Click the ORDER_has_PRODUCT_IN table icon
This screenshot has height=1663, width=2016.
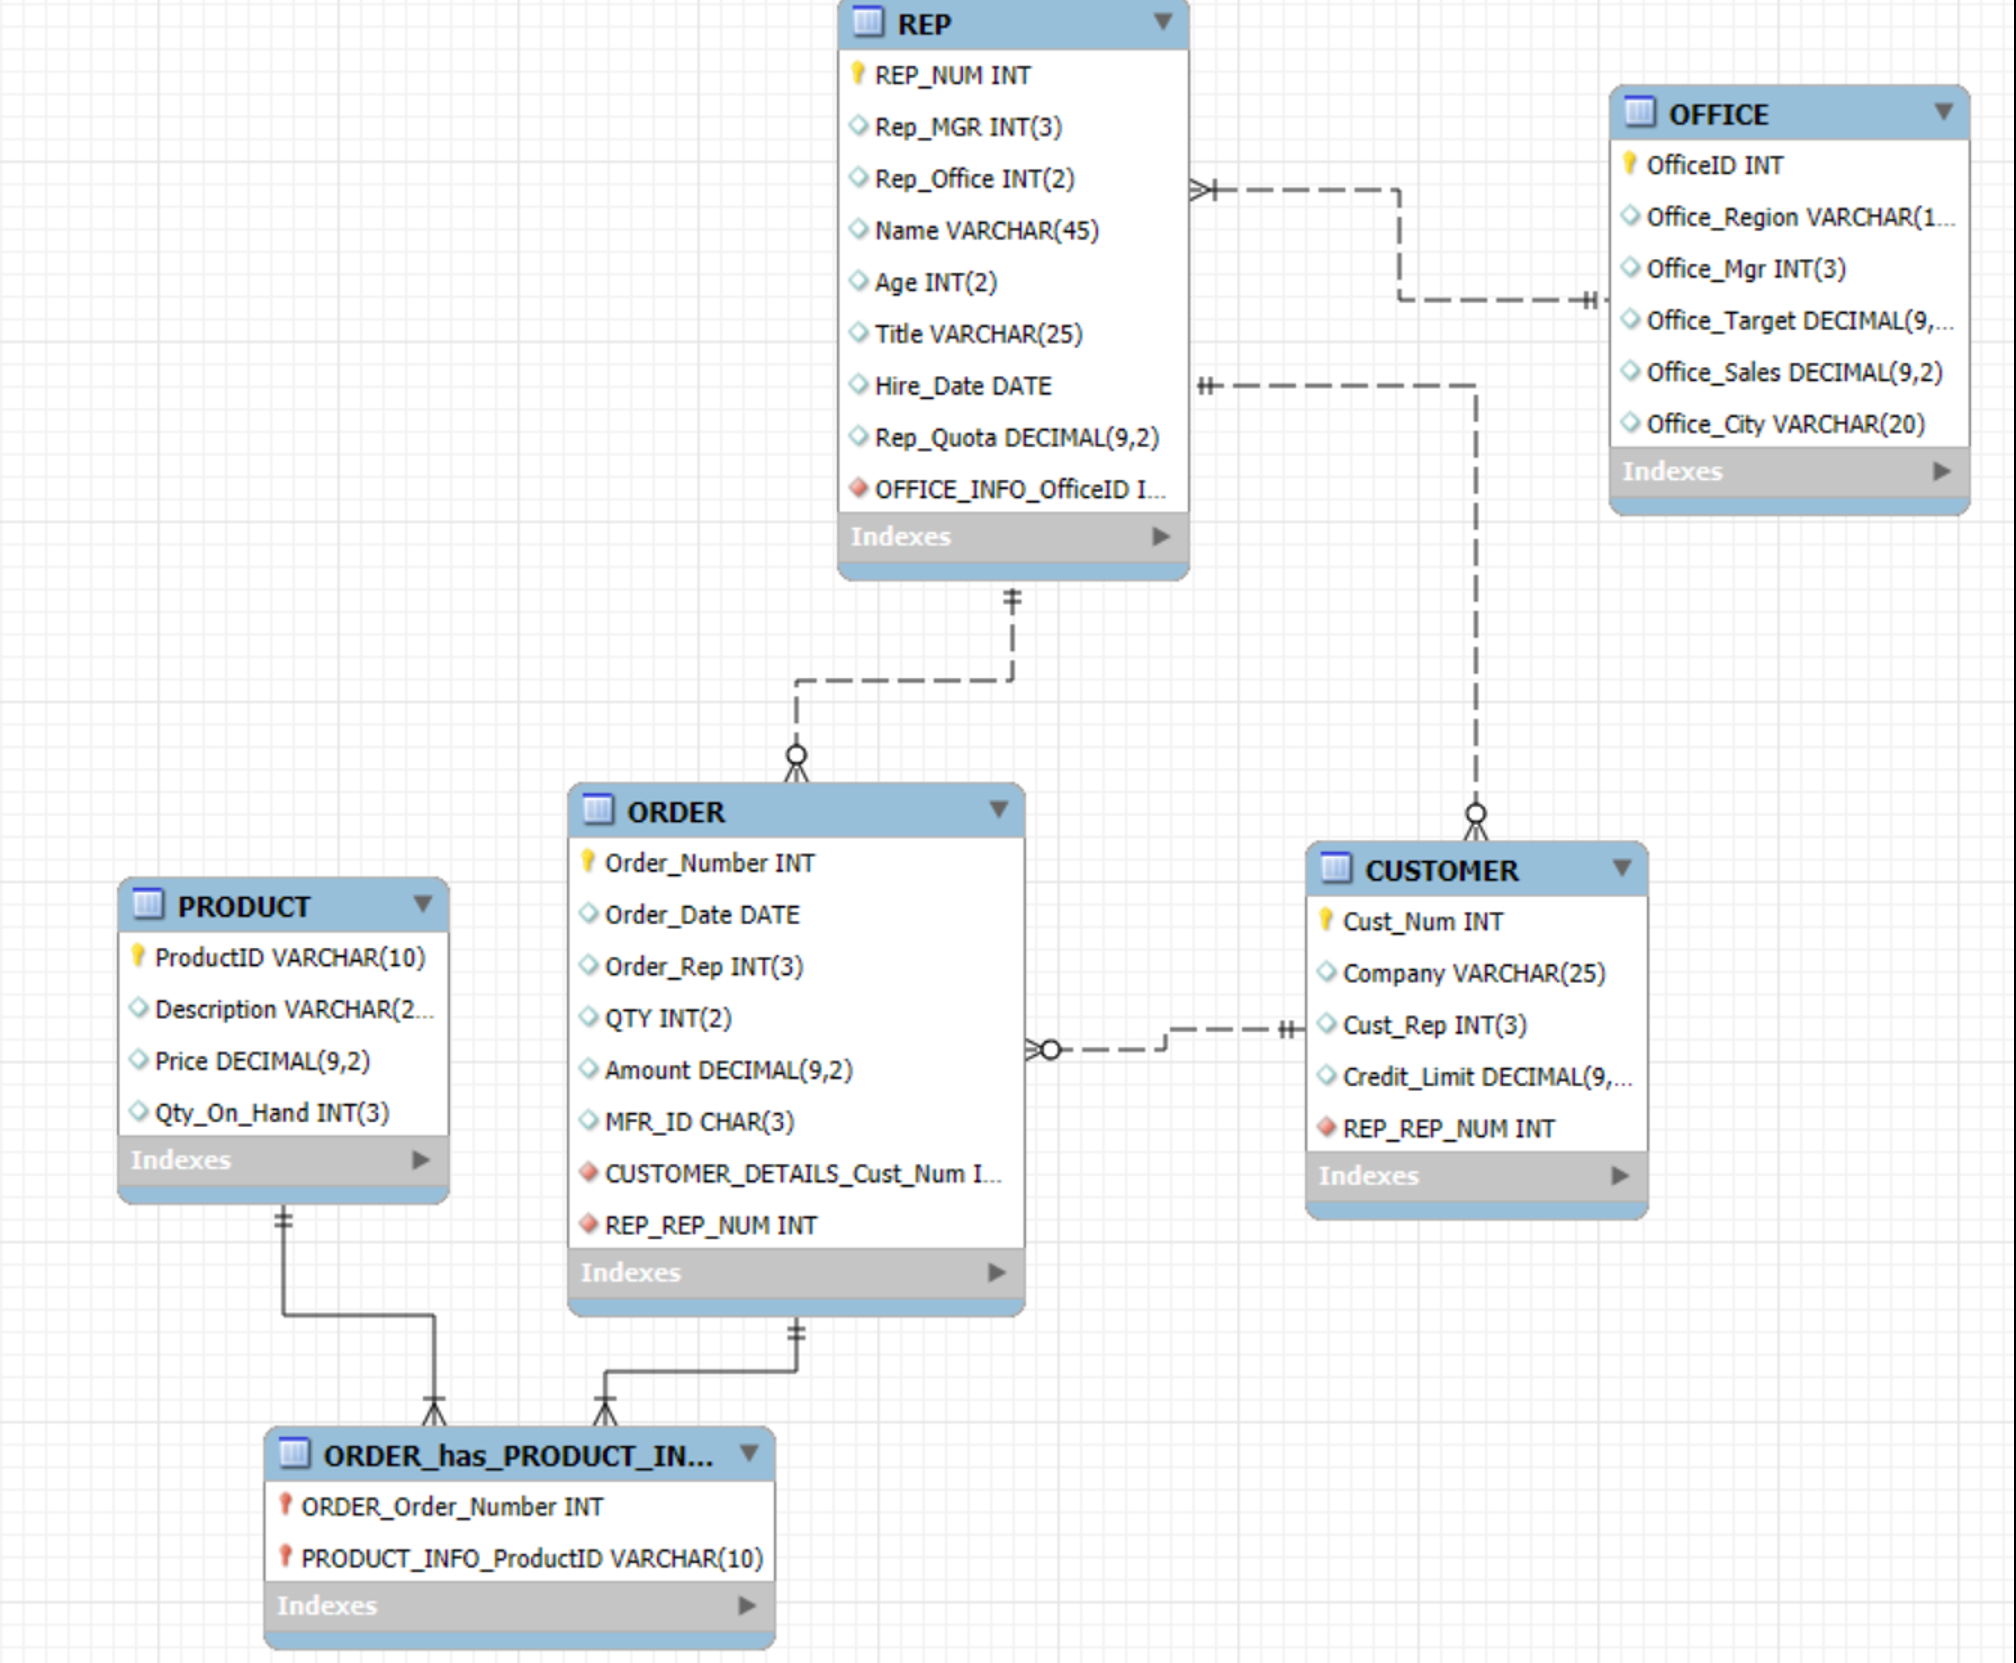(x=294, y=1453)
